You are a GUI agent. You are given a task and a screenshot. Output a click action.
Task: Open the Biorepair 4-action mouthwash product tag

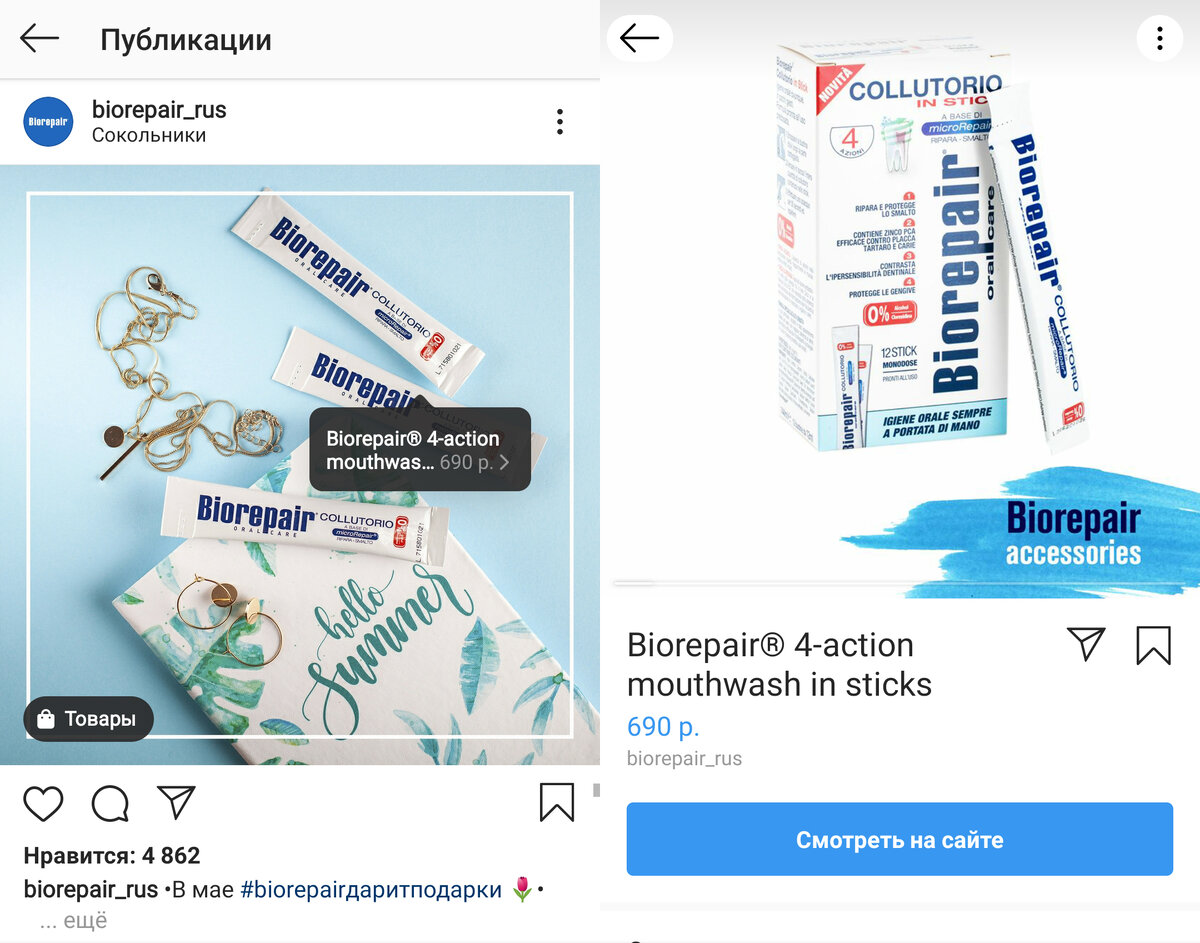420,450
